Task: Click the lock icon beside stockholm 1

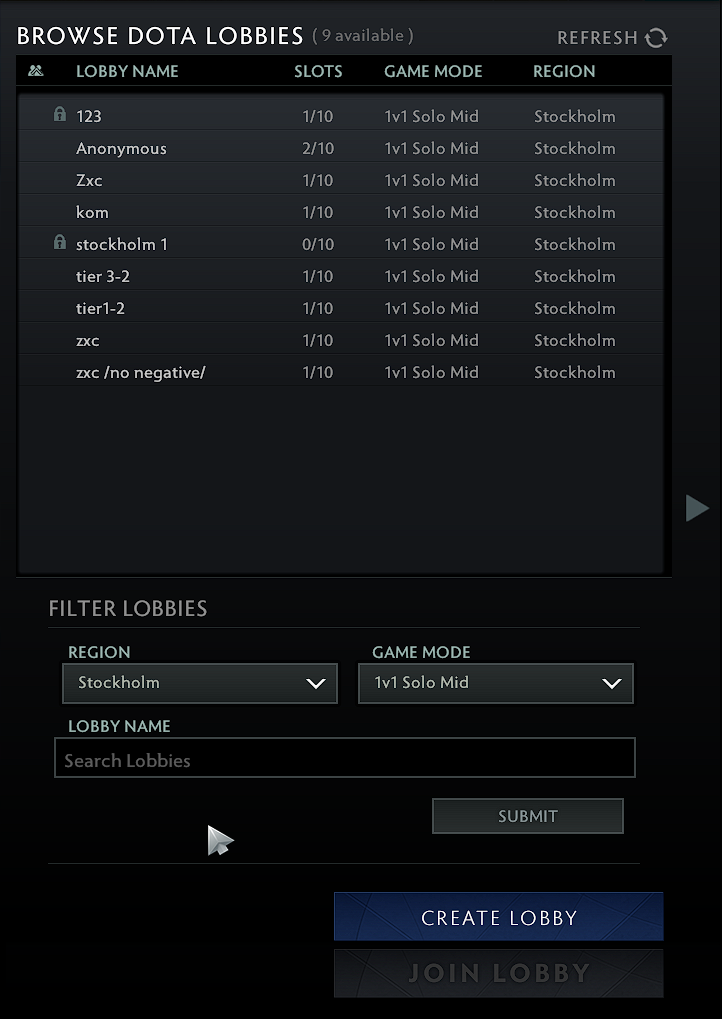Action: [x=59, y=243]
